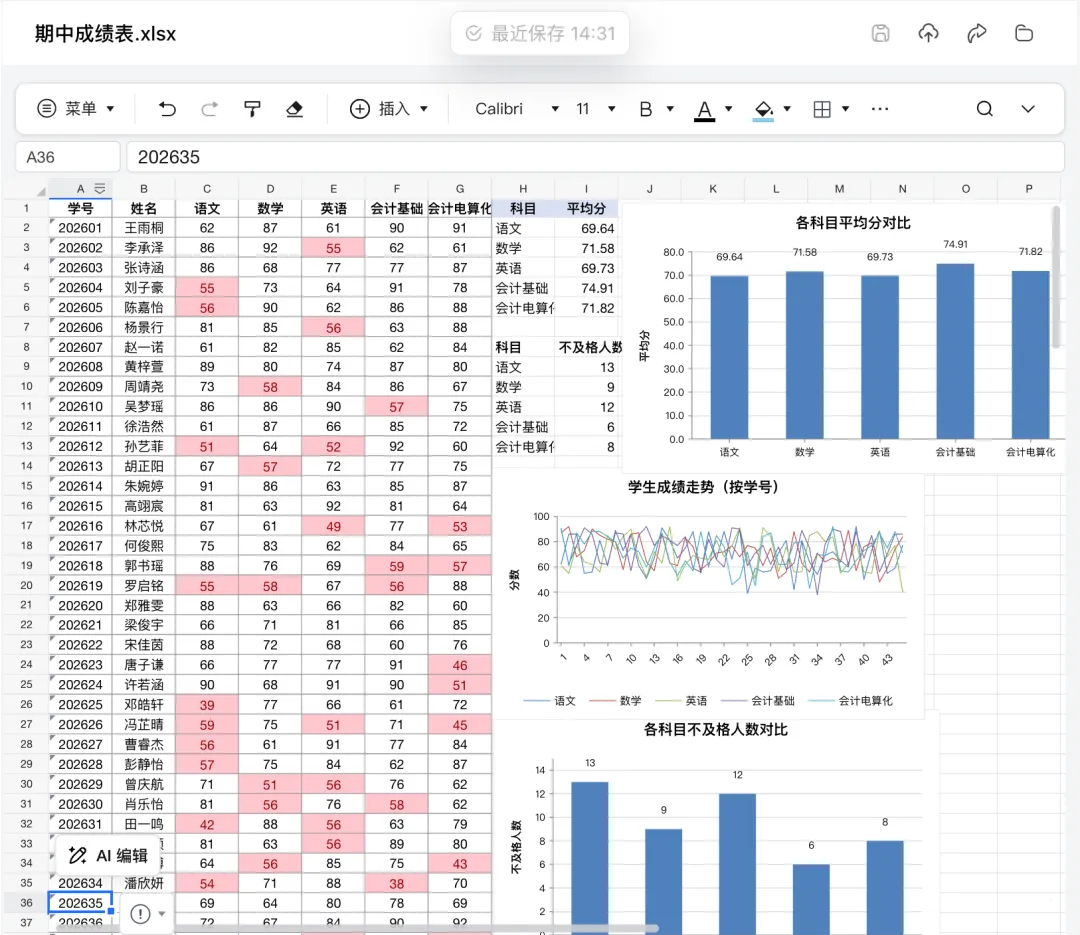Click the select-all corner triangle
The width and height of the screenshot is (1080, 935).
click(x=41, y=191)
